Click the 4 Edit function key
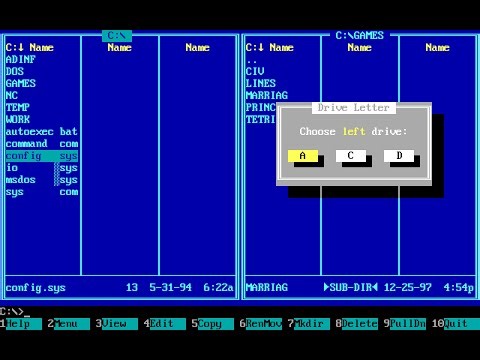The width and height of the screenshot is (480, 360). (165, 324)
